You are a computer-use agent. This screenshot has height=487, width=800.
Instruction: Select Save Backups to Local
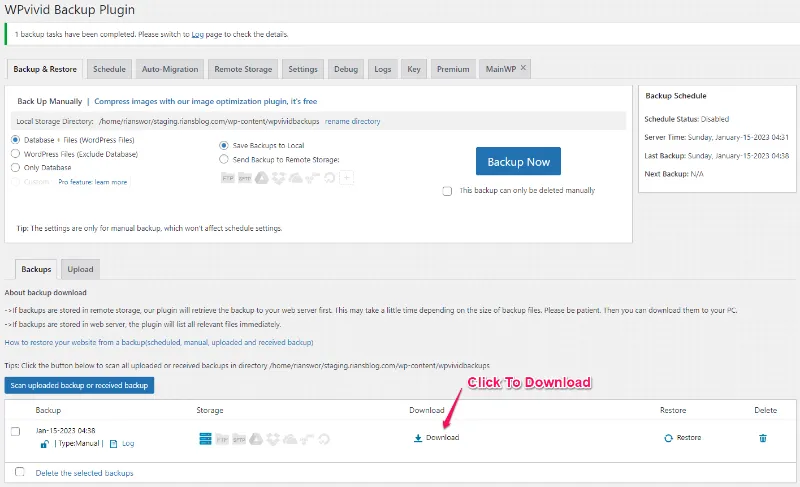(223, 145)
